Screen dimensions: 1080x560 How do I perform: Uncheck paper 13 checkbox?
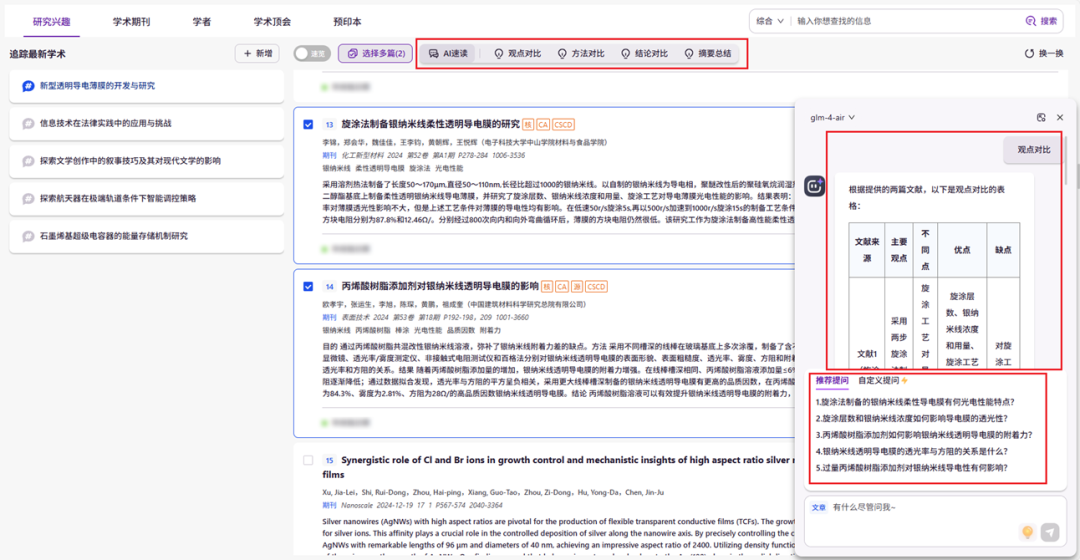point(309,125)
